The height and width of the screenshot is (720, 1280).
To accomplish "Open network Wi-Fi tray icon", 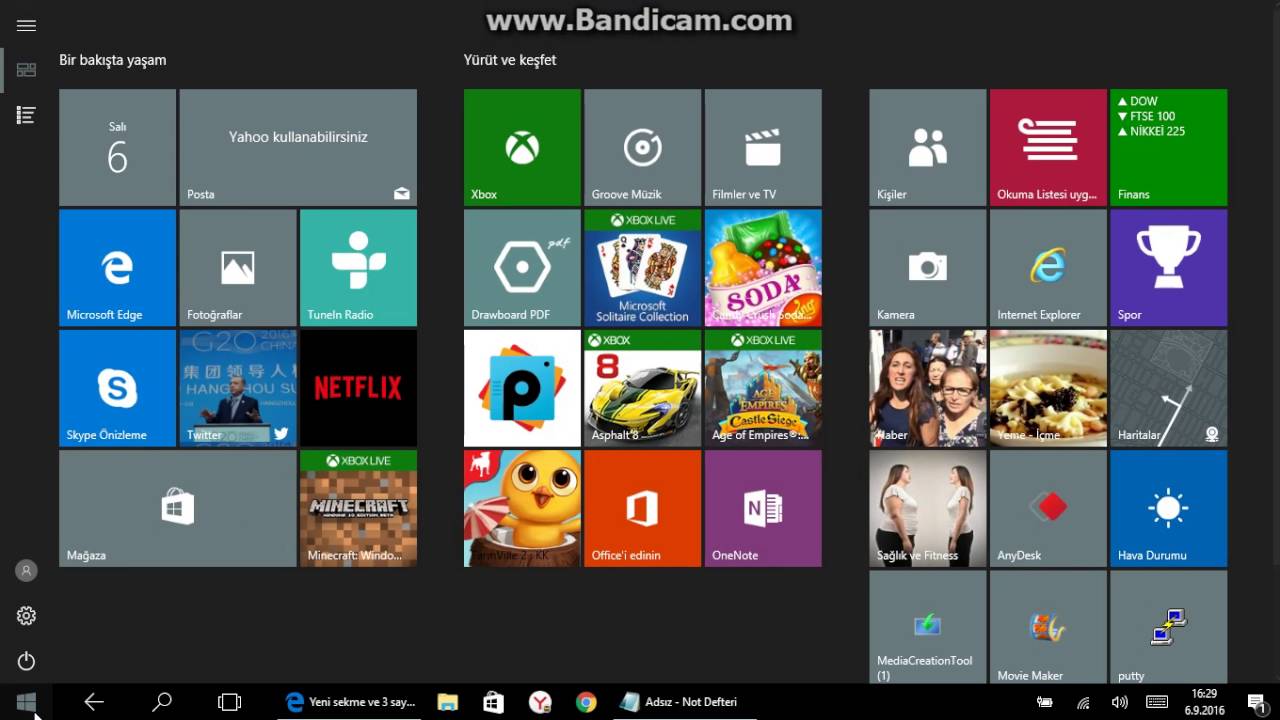I will point(1083,702).
